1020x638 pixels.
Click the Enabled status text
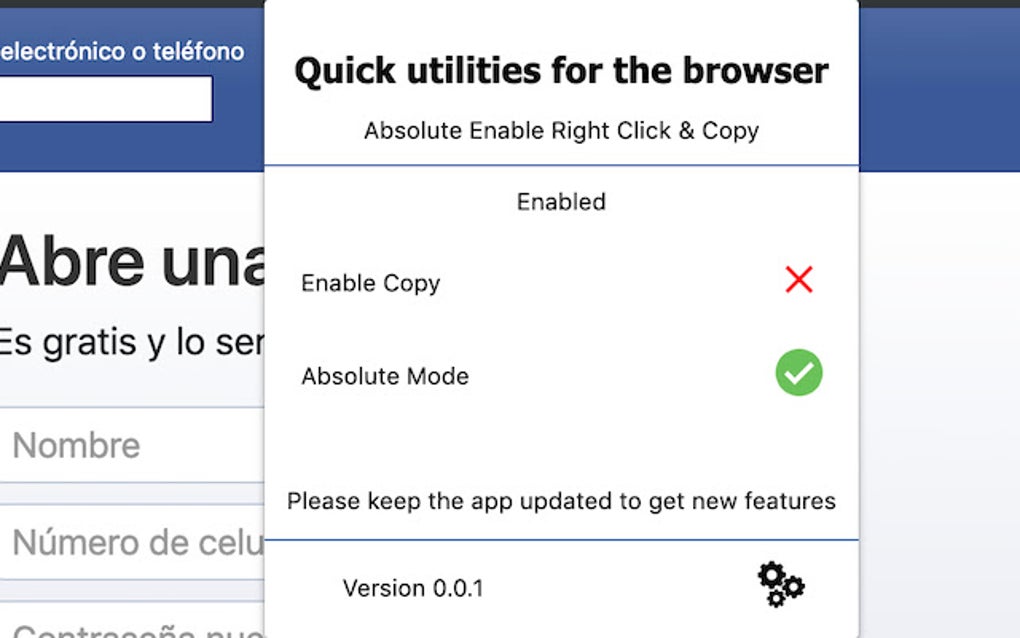(561, 202)
